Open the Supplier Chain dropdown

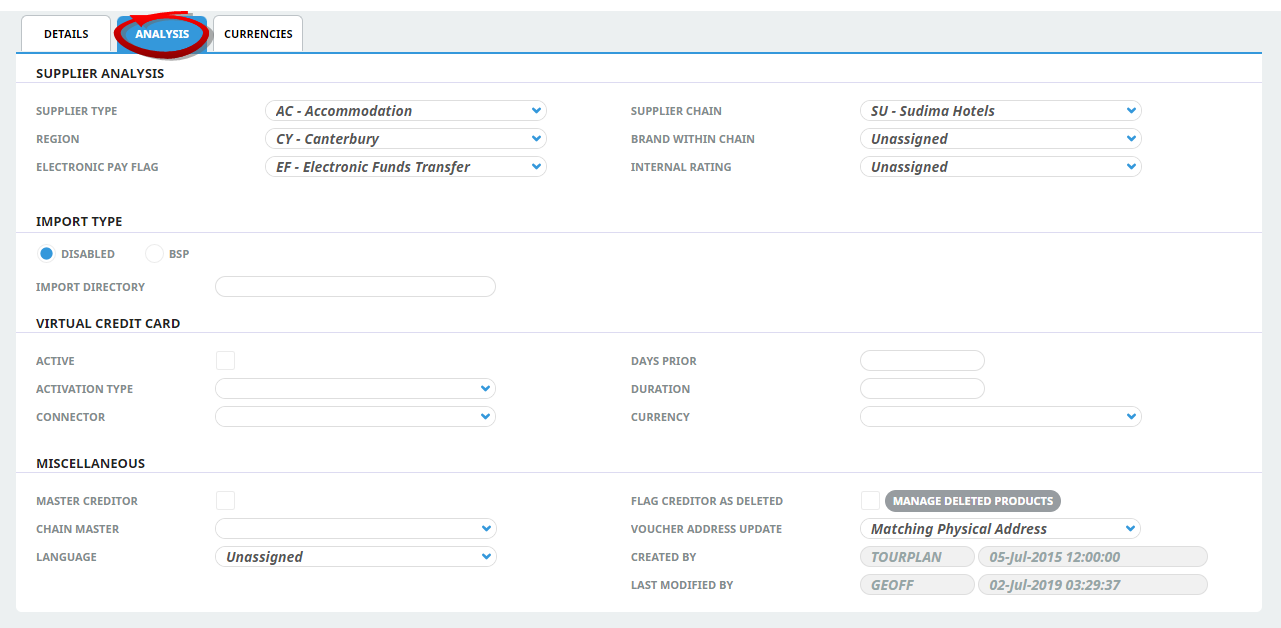point(1000,111)
